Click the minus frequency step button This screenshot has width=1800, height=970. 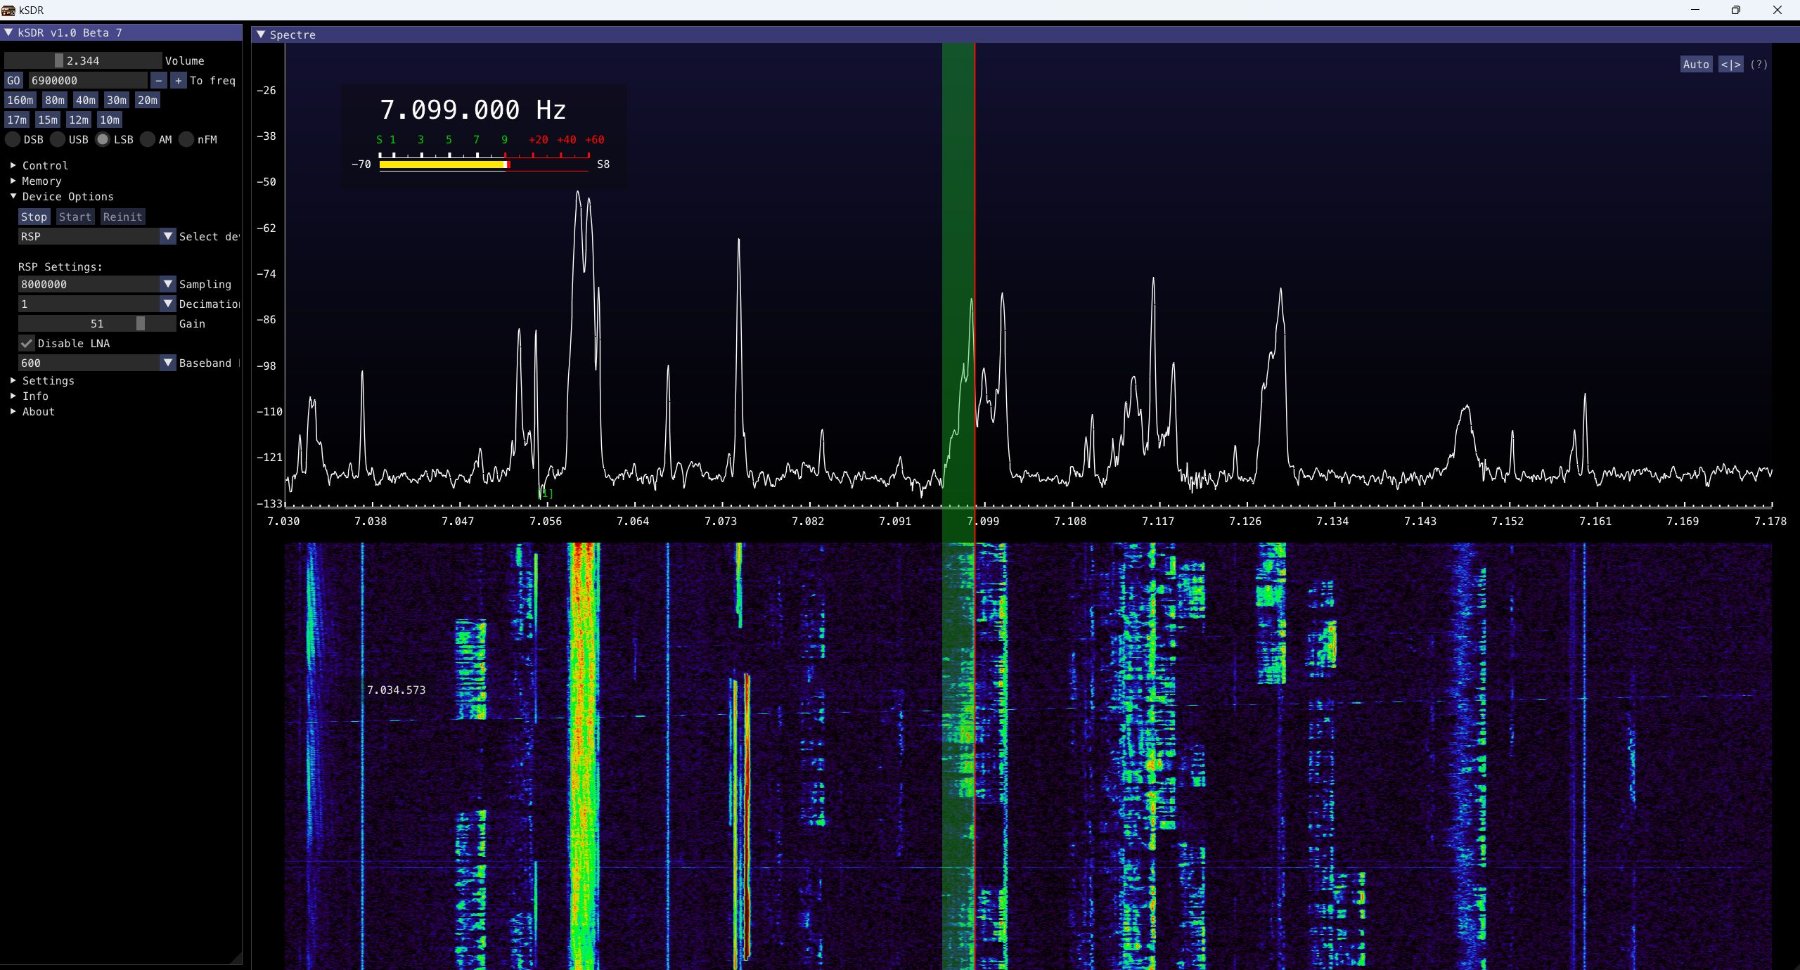(x=158, y=81)
